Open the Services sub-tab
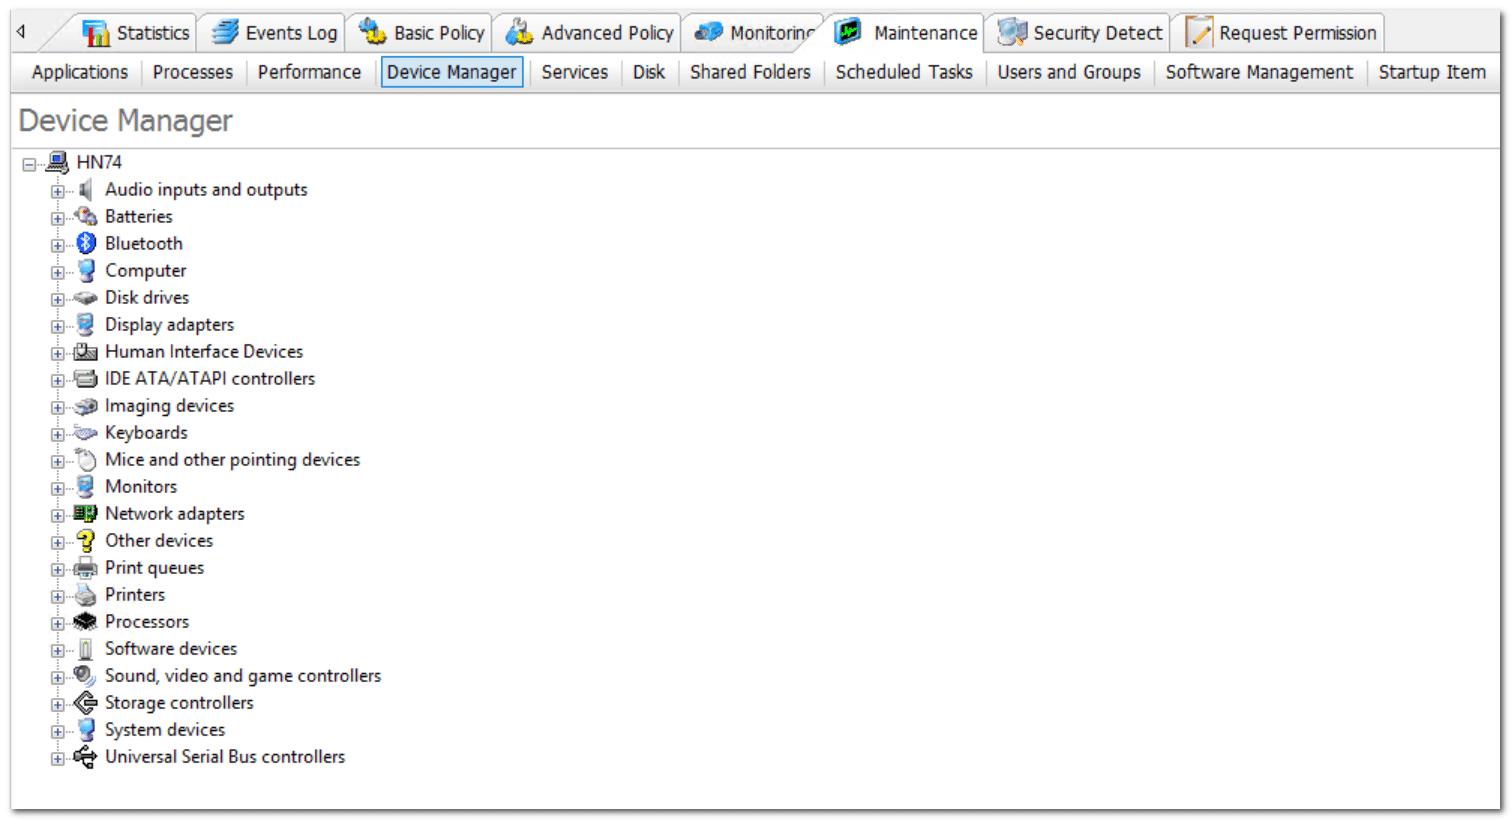 pos(574,72)
